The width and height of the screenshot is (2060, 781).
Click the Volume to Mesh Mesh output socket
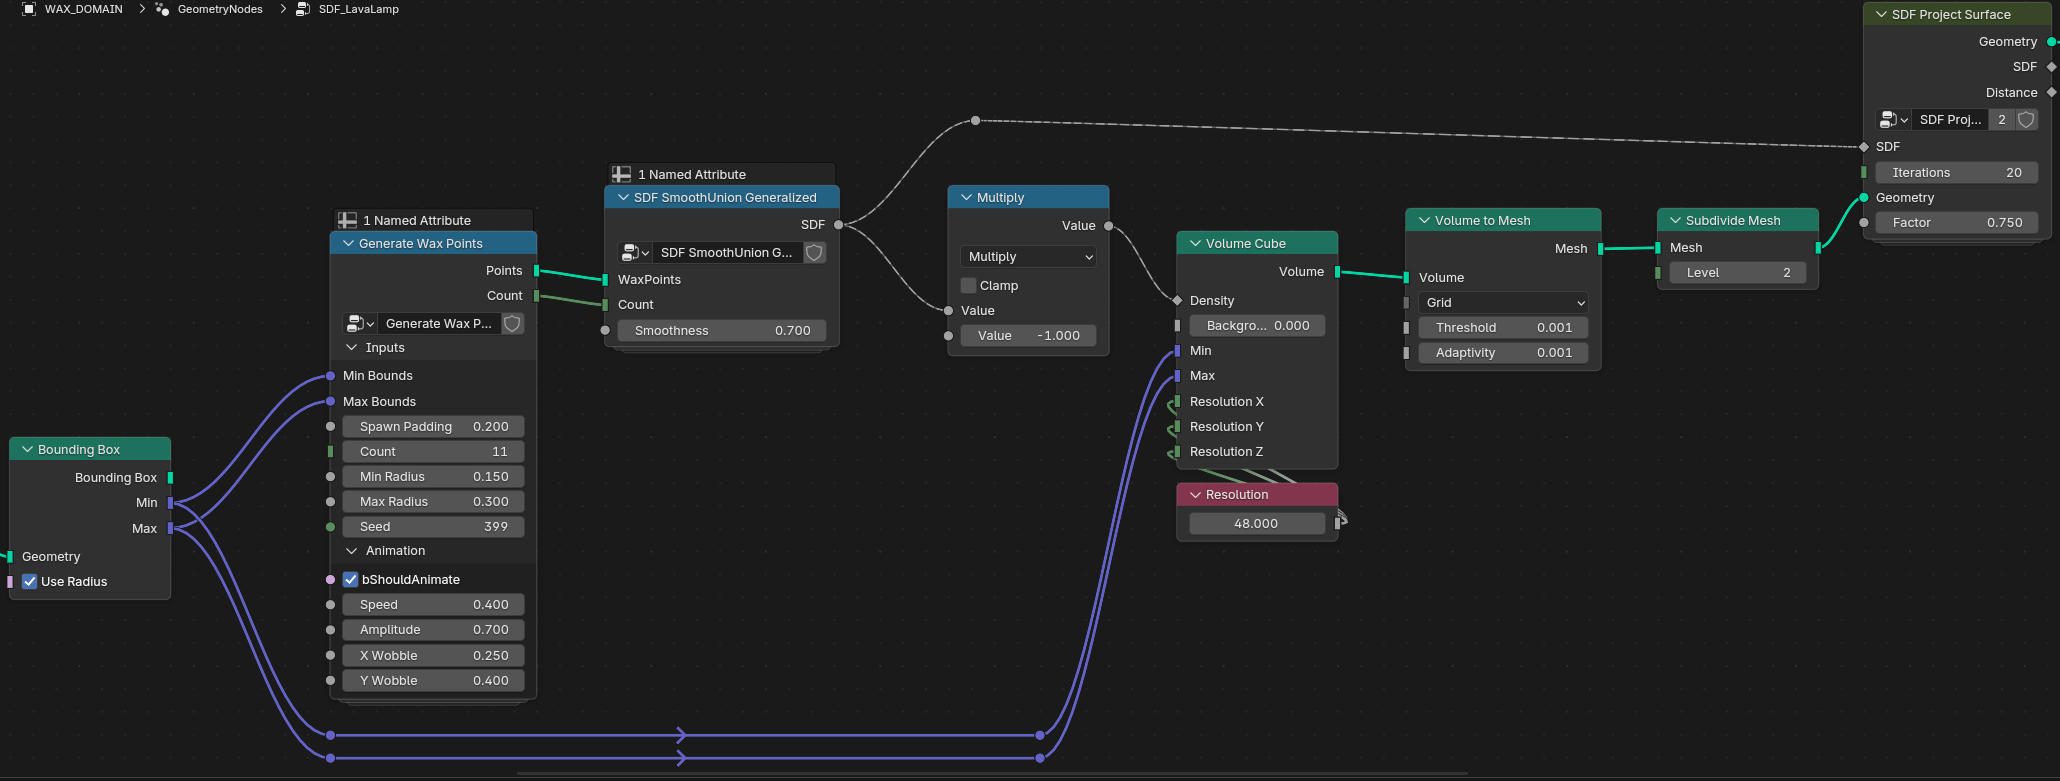click(x=1601, y=249)
